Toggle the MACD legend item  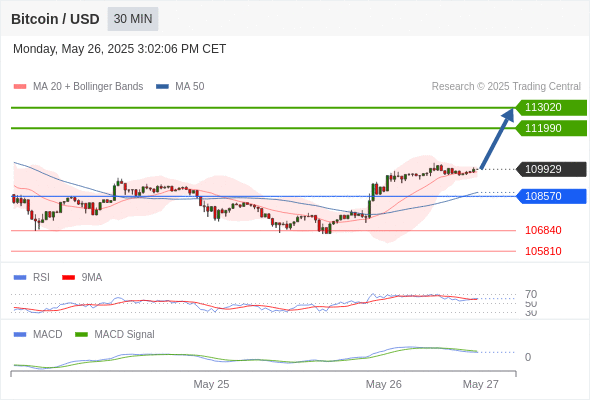(x=38, y=334)
